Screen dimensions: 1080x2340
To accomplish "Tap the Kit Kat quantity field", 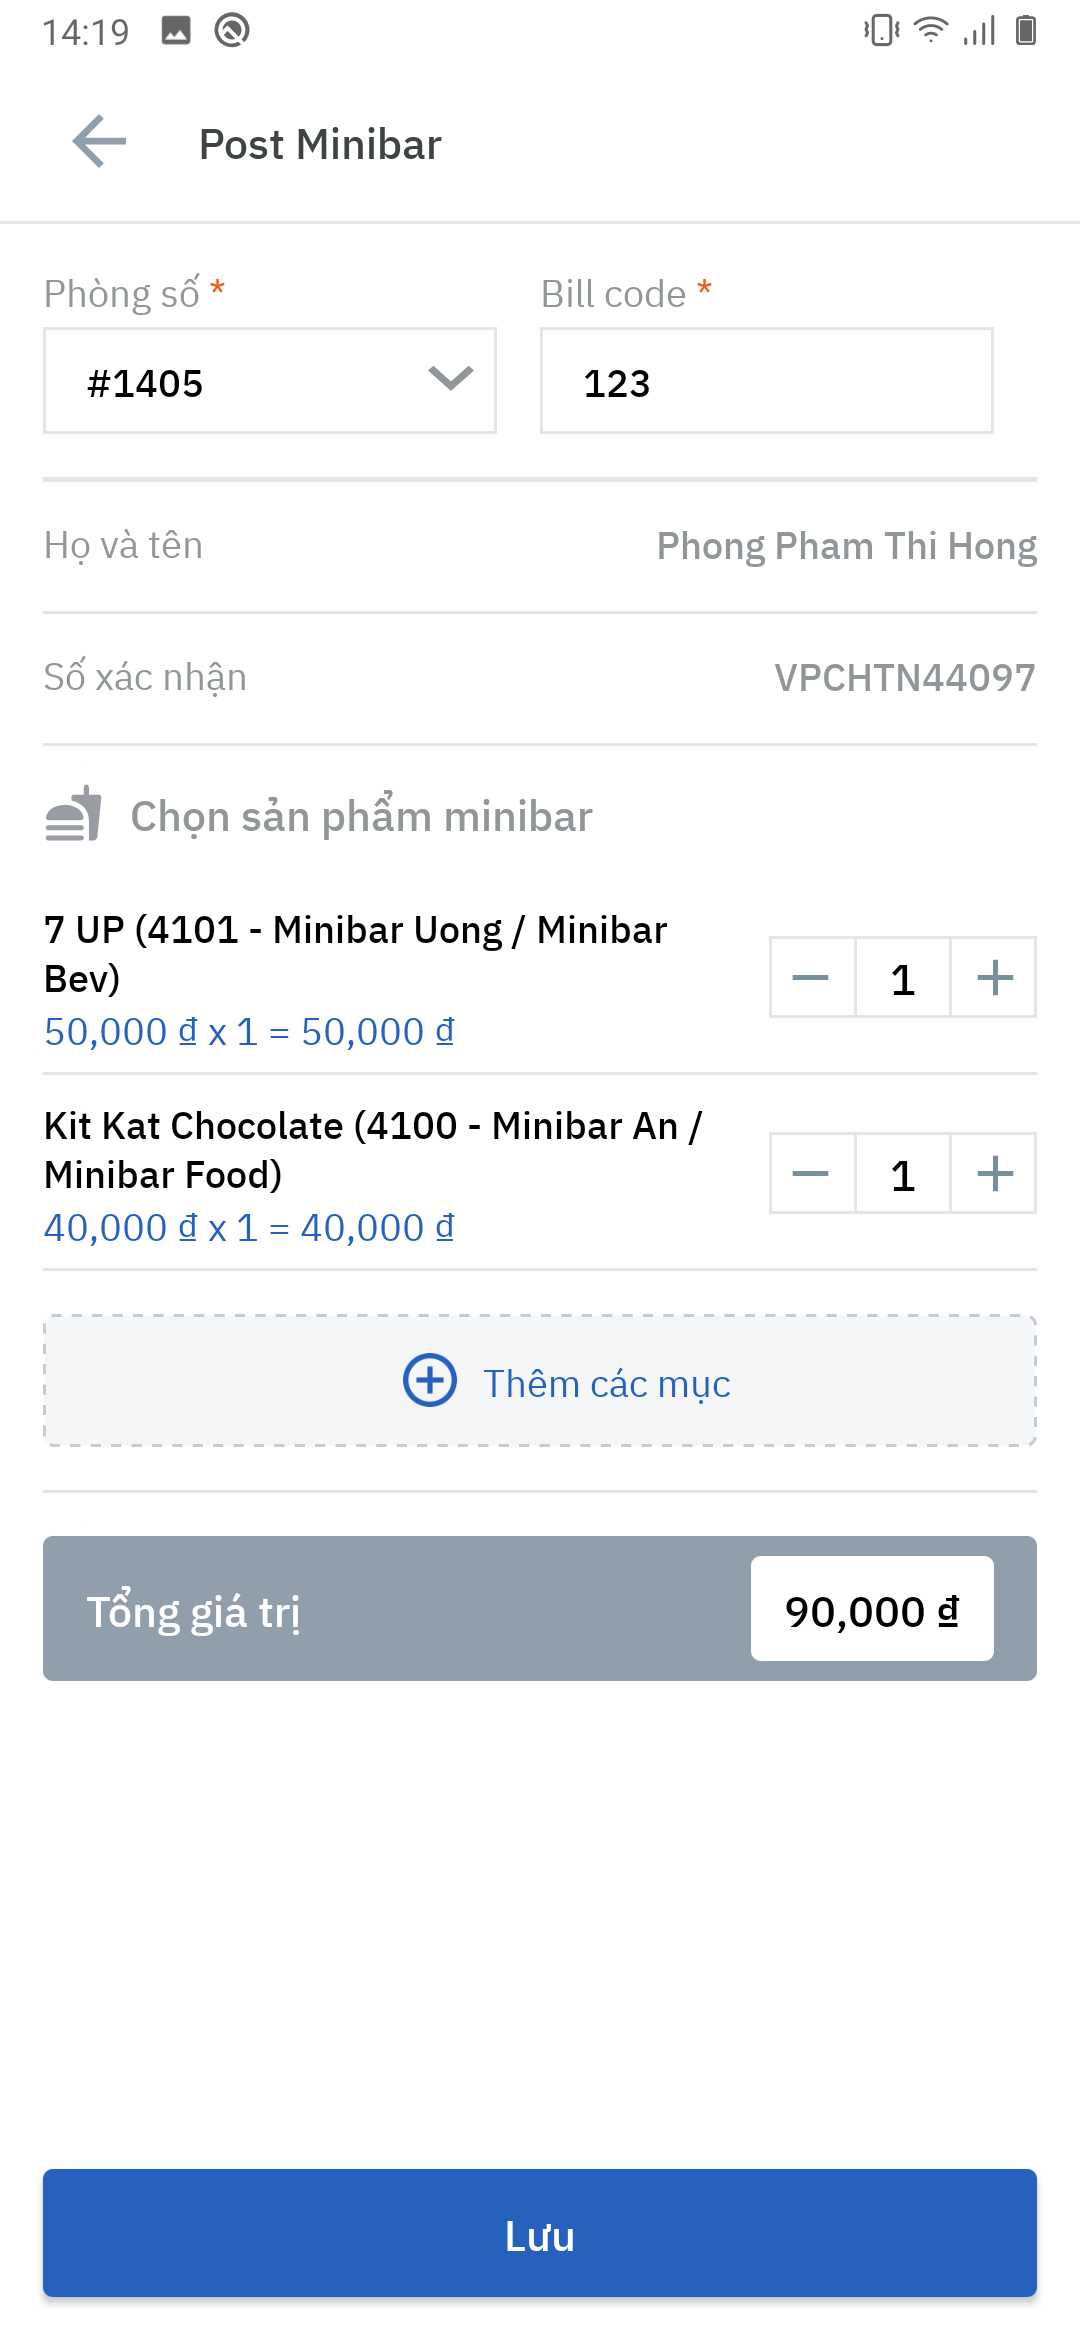I will click(903, 1174).
